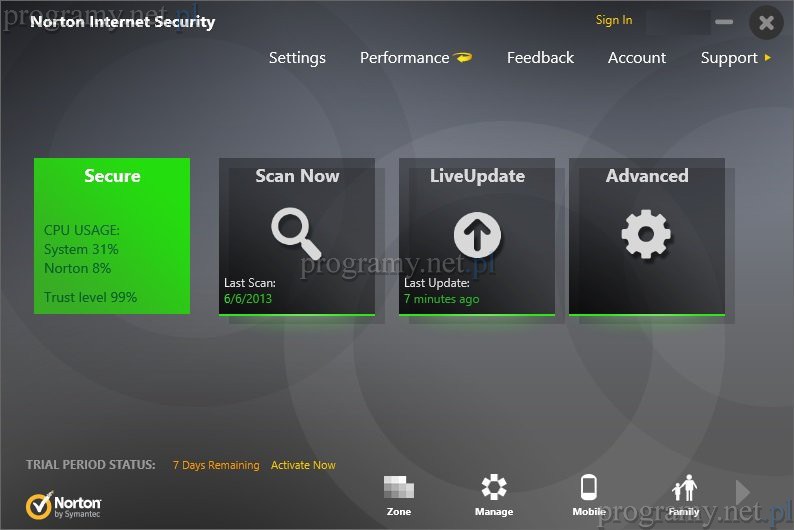The width and height of the screenshot is (794, 530).
Task: Click the LiveUpdate up-arrow icon
Action: [477, 235]
